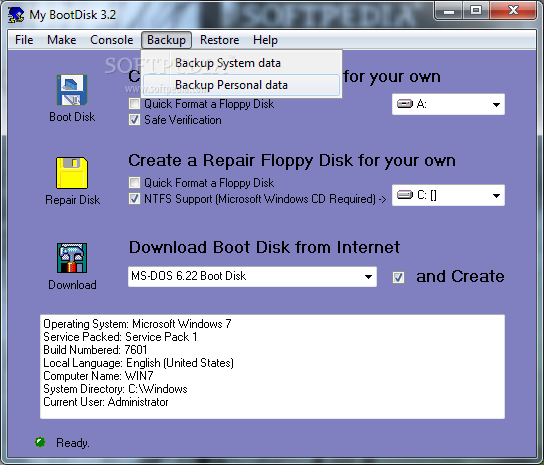Viewport: 544px width, 465px height.
Task: Click 'Service Packed: Service Pack 1' line
Action: coord(120,337)
